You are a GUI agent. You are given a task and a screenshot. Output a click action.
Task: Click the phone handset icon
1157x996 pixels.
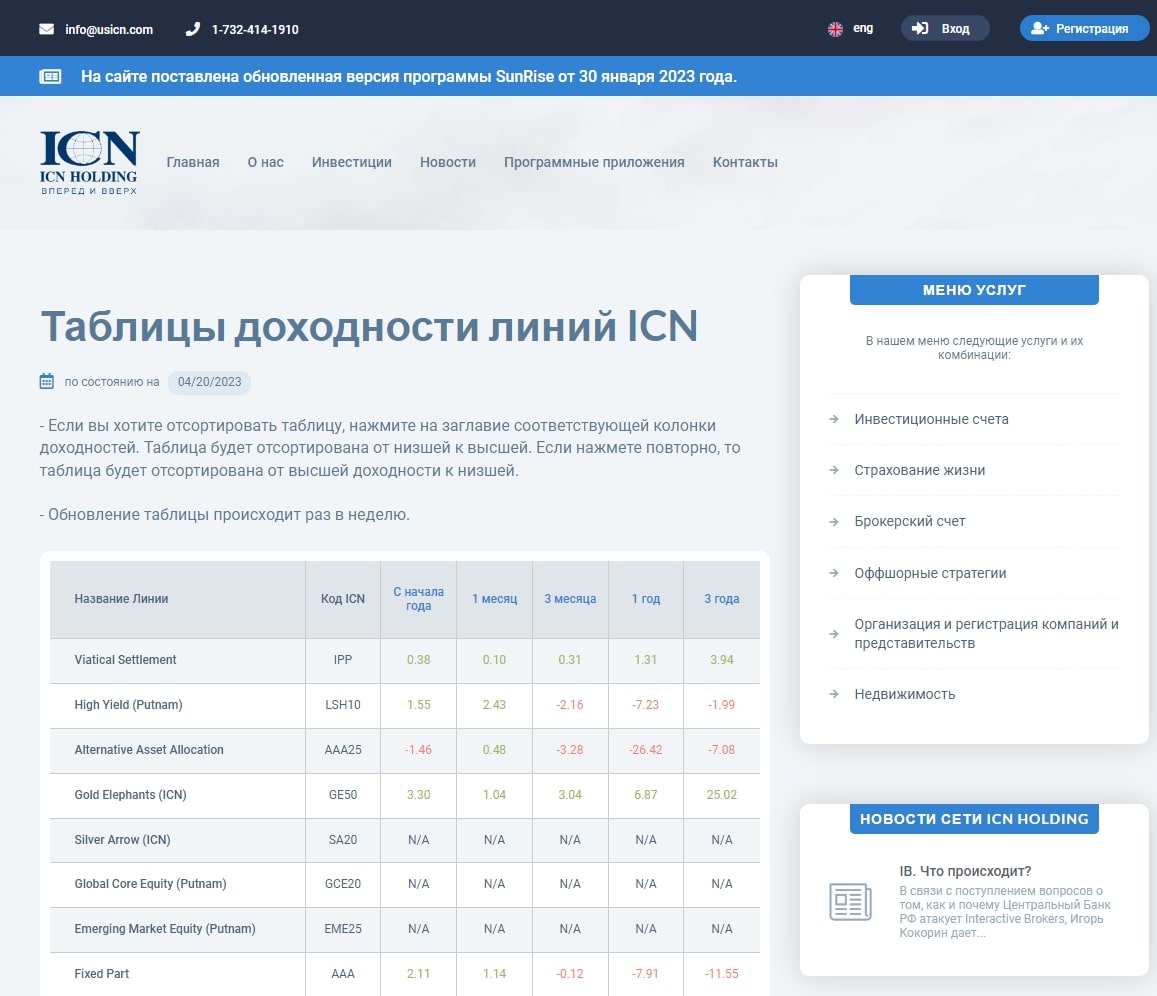coord(193,29)
